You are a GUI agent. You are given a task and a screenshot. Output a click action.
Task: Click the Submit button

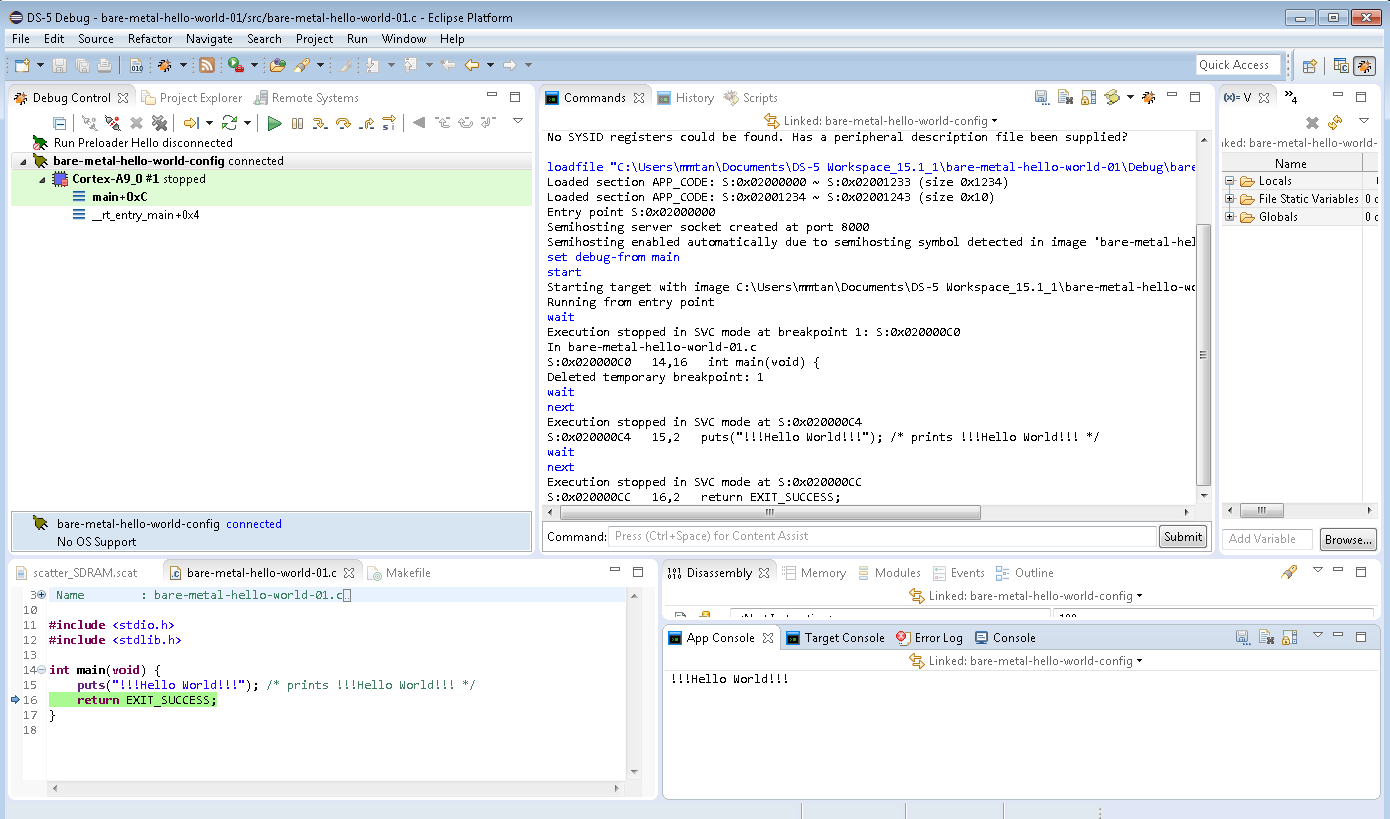click(x=1182, y=537)
